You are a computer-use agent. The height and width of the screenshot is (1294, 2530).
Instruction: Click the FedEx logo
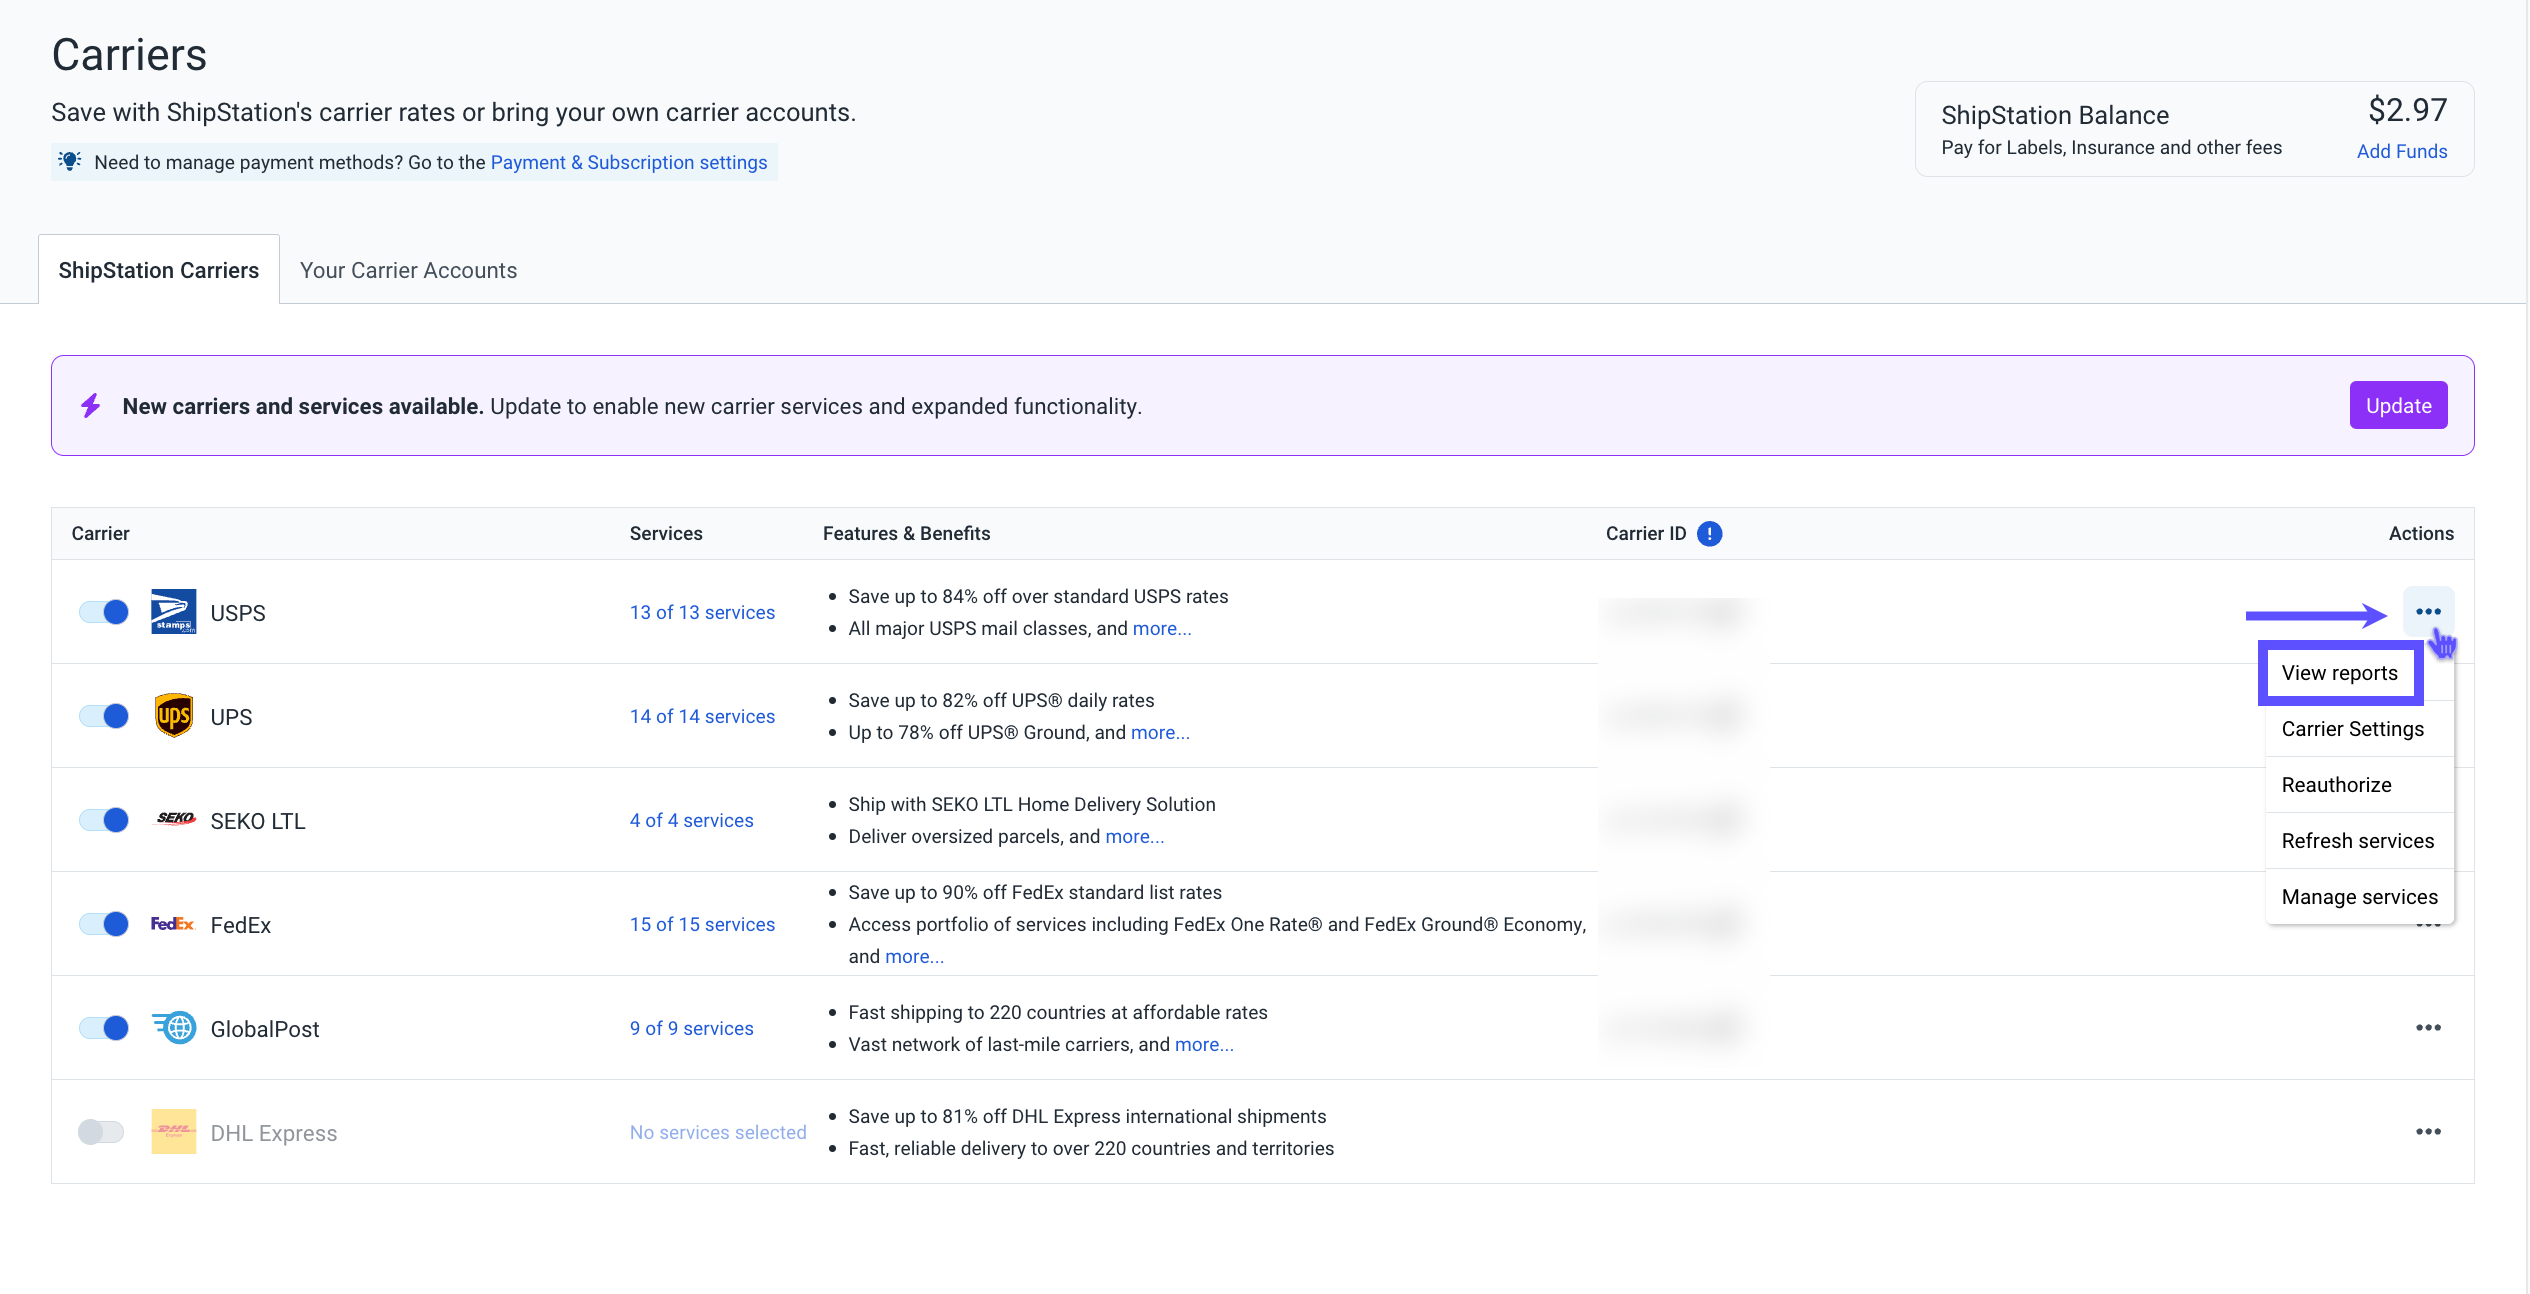(172, 924)
